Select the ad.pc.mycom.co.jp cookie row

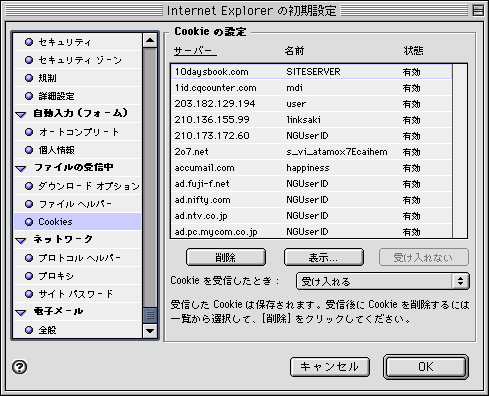[311, 231]
